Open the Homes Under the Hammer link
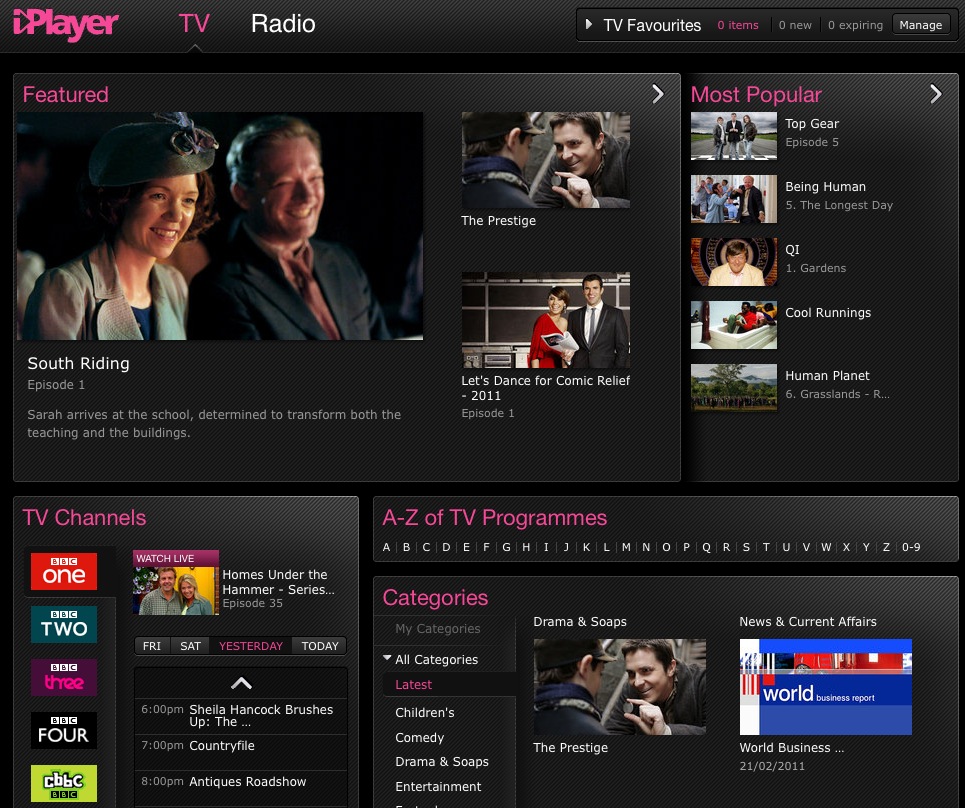Viewport: 965px width, 808px height. pos(278,582)
